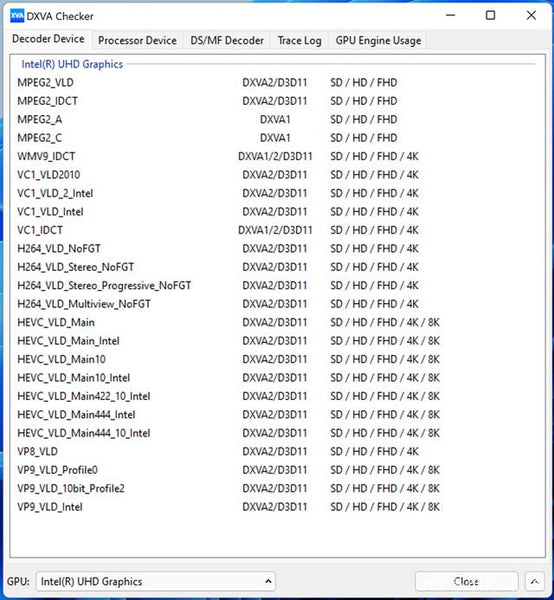Click the small chevron button beside Close
The height and width of the screenshot is (600, 554).
click(534, 582)
